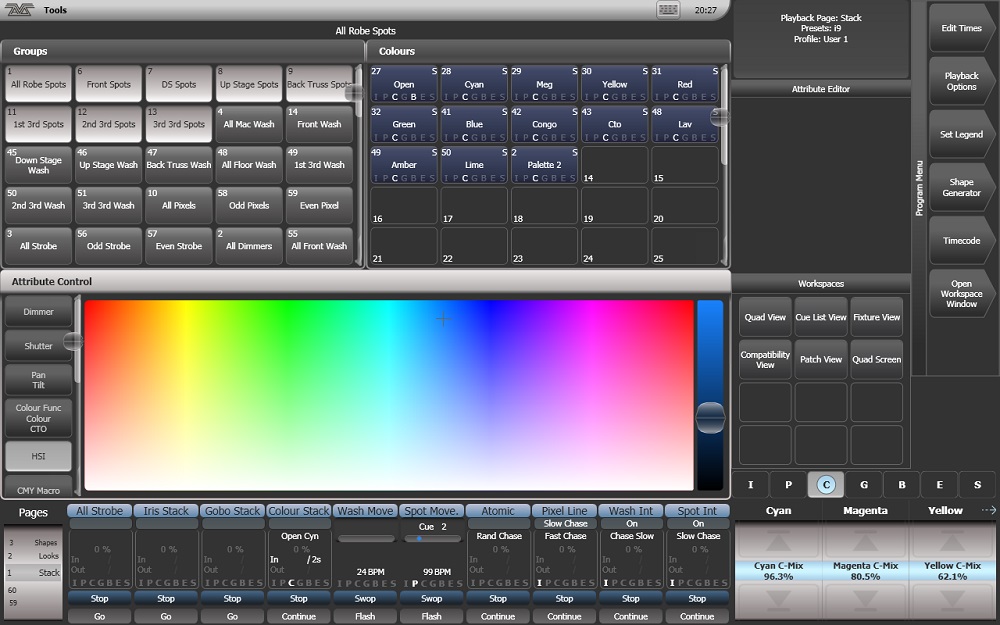Click the Attribute Control list scroll handle
The width and height of the screenshot is (1000, 625).
pyautogui.click(x=73, y=342)
